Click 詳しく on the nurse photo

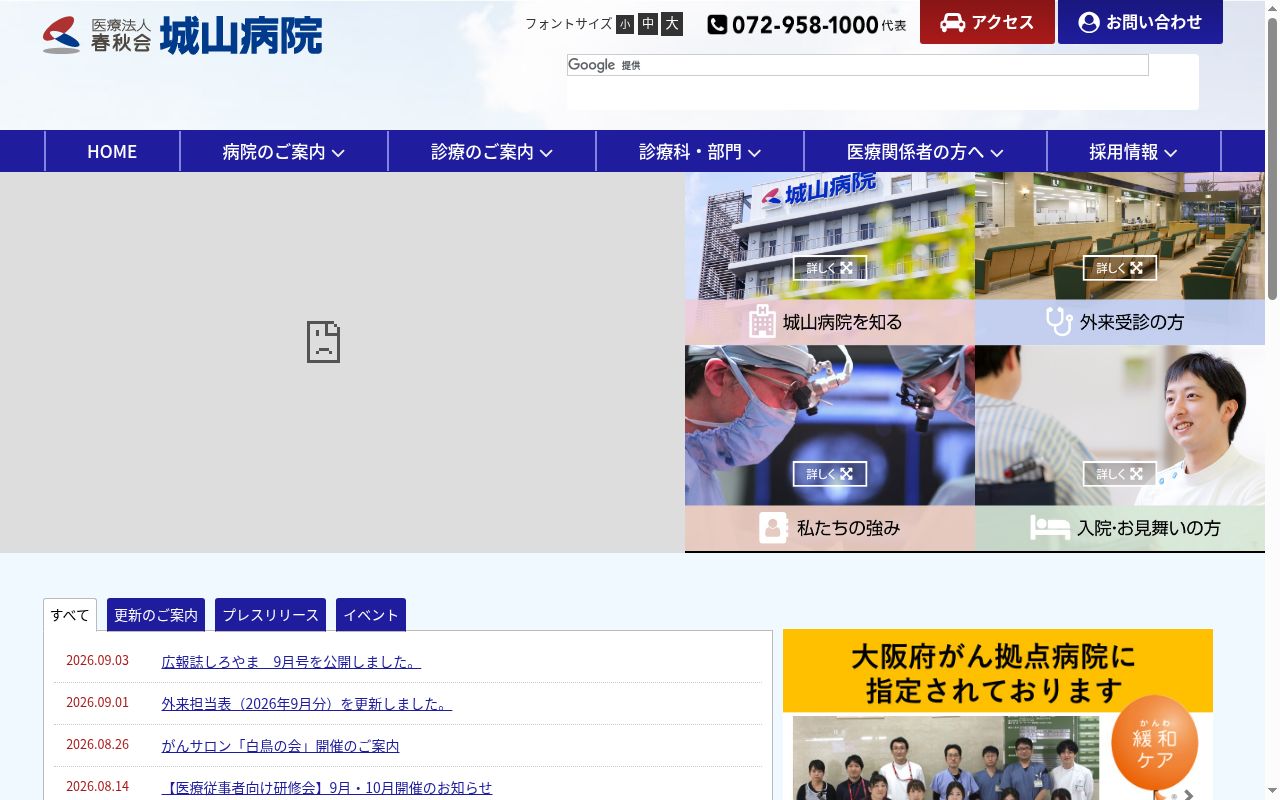point(1120,474)
